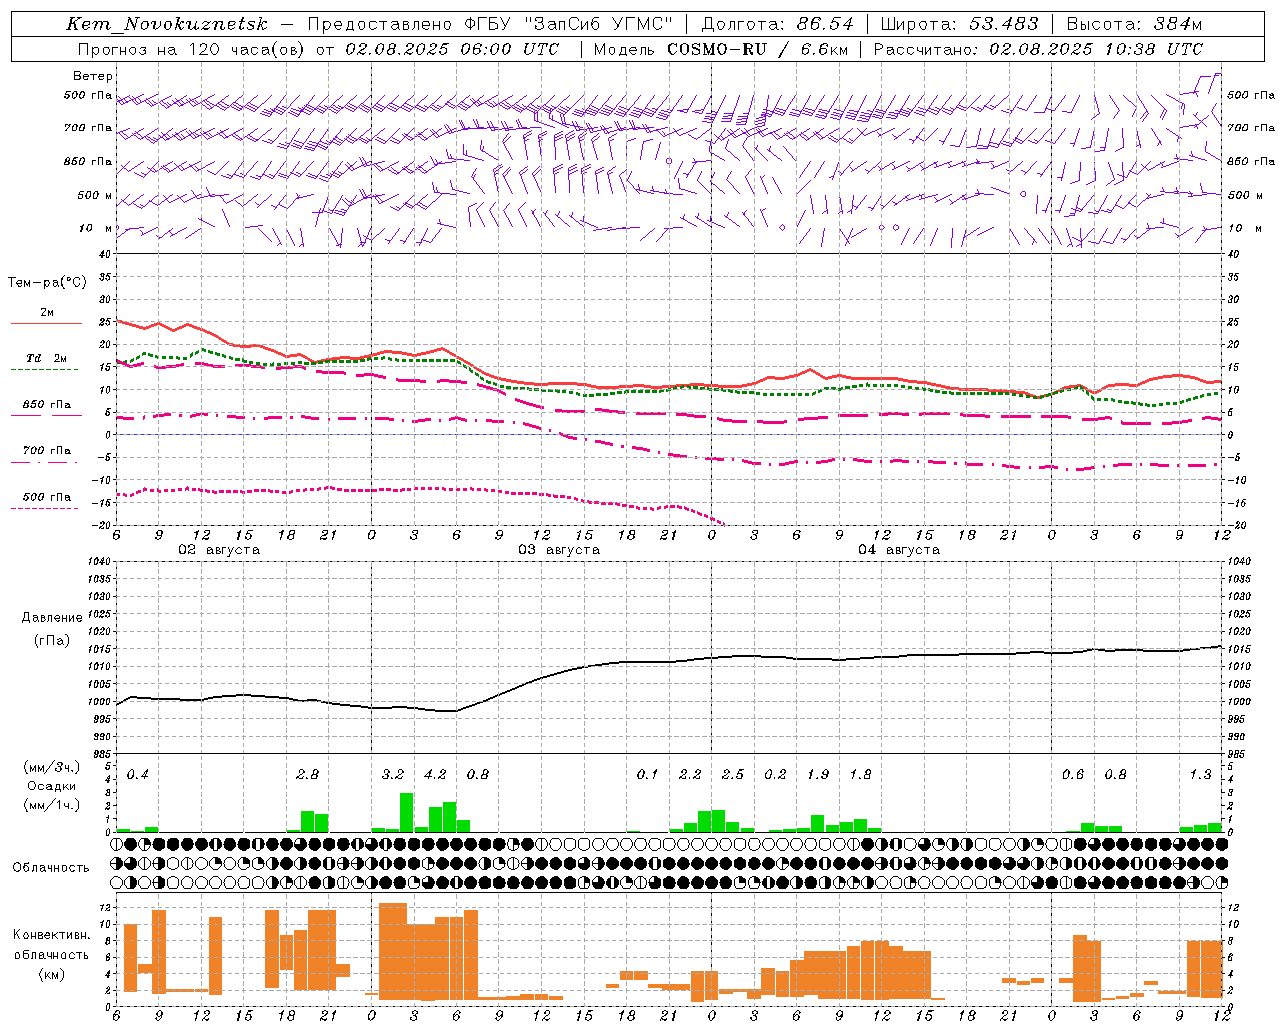Image resolution: width=1280 pixels, height=1024 pixels.
Task: Click the '850 гПа' temperature legend label
Action: coord(46,405)
